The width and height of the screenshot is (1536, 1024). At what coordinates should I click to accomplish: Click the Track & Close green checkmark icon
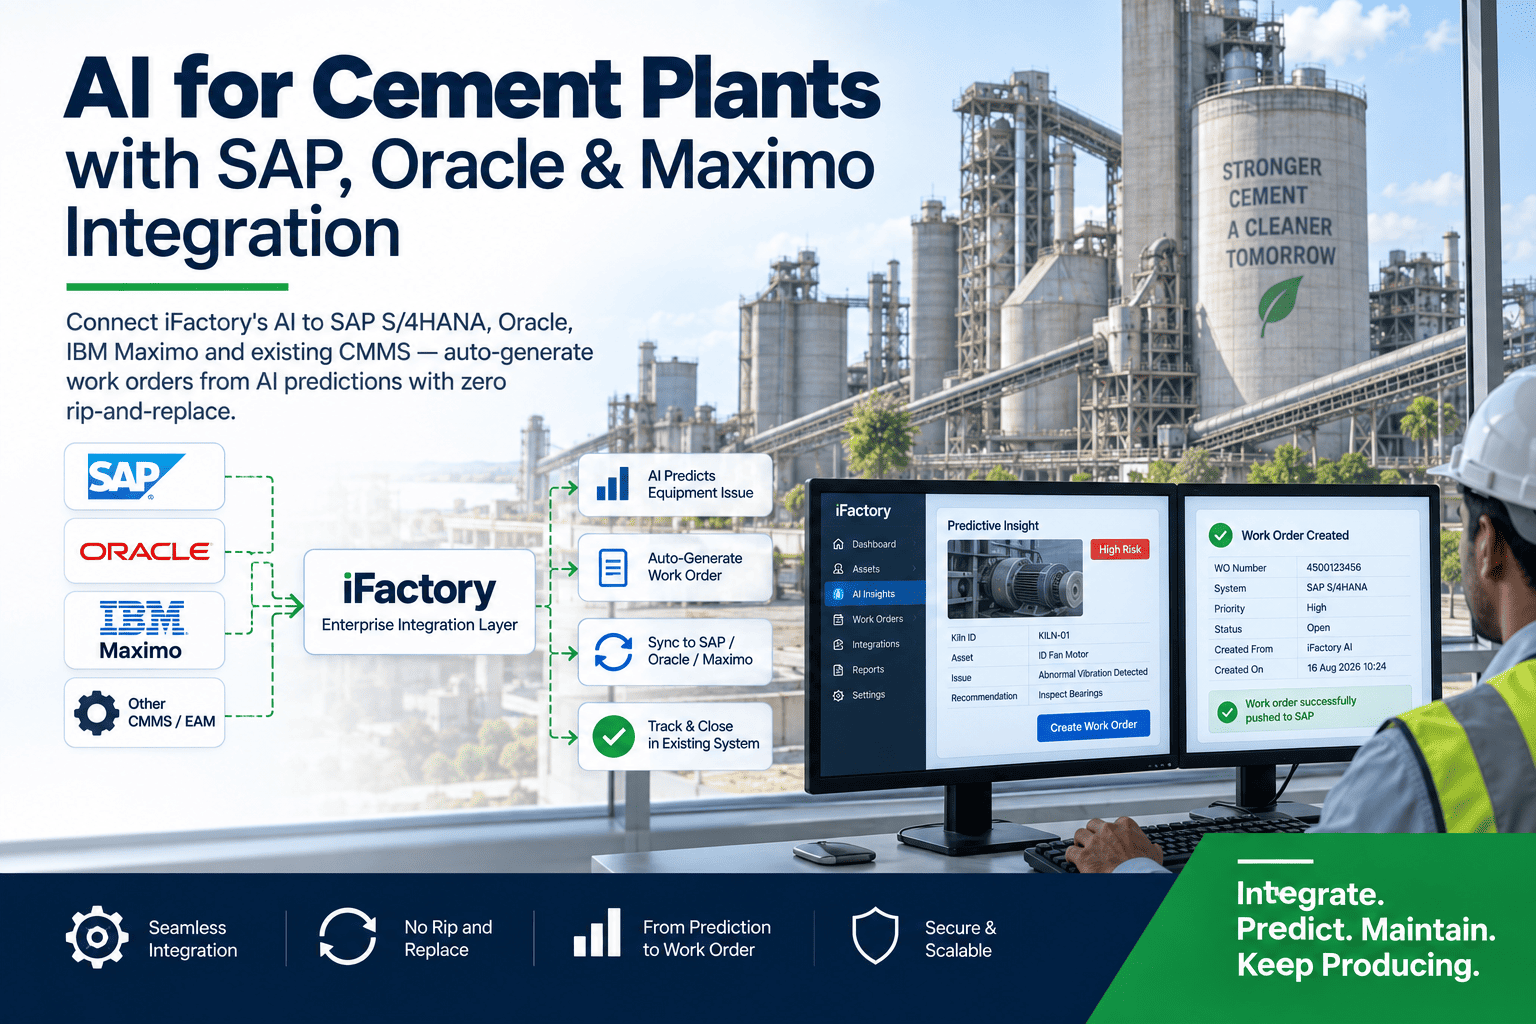pyautogui.click(x=613, y=736)
